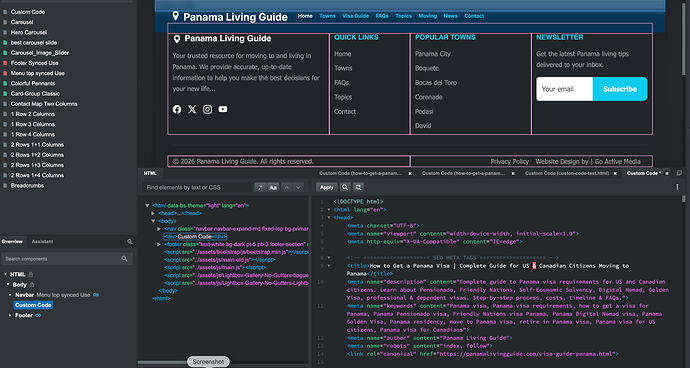The height and width of the screenshot is (368, 690).
Task: Select the HTML panel tab
Action: click(x=150, y=173)
